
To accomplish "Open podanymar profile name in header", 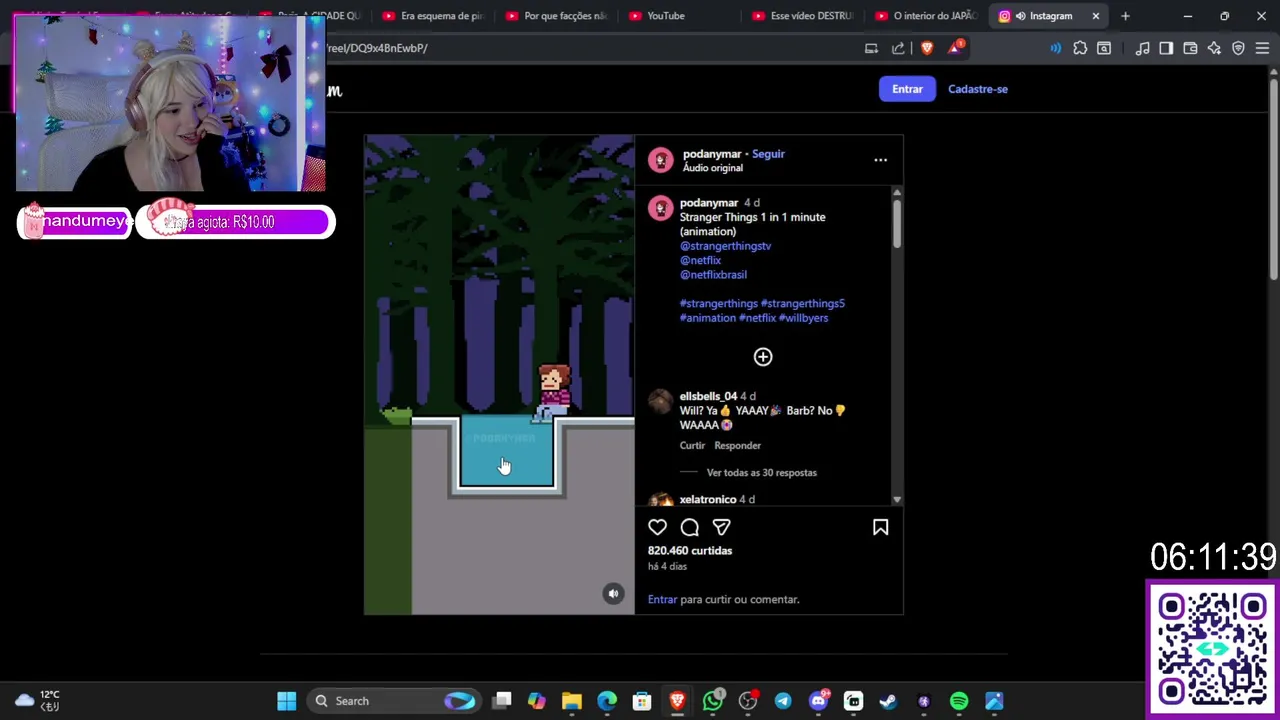I will (x=712, y=154).
